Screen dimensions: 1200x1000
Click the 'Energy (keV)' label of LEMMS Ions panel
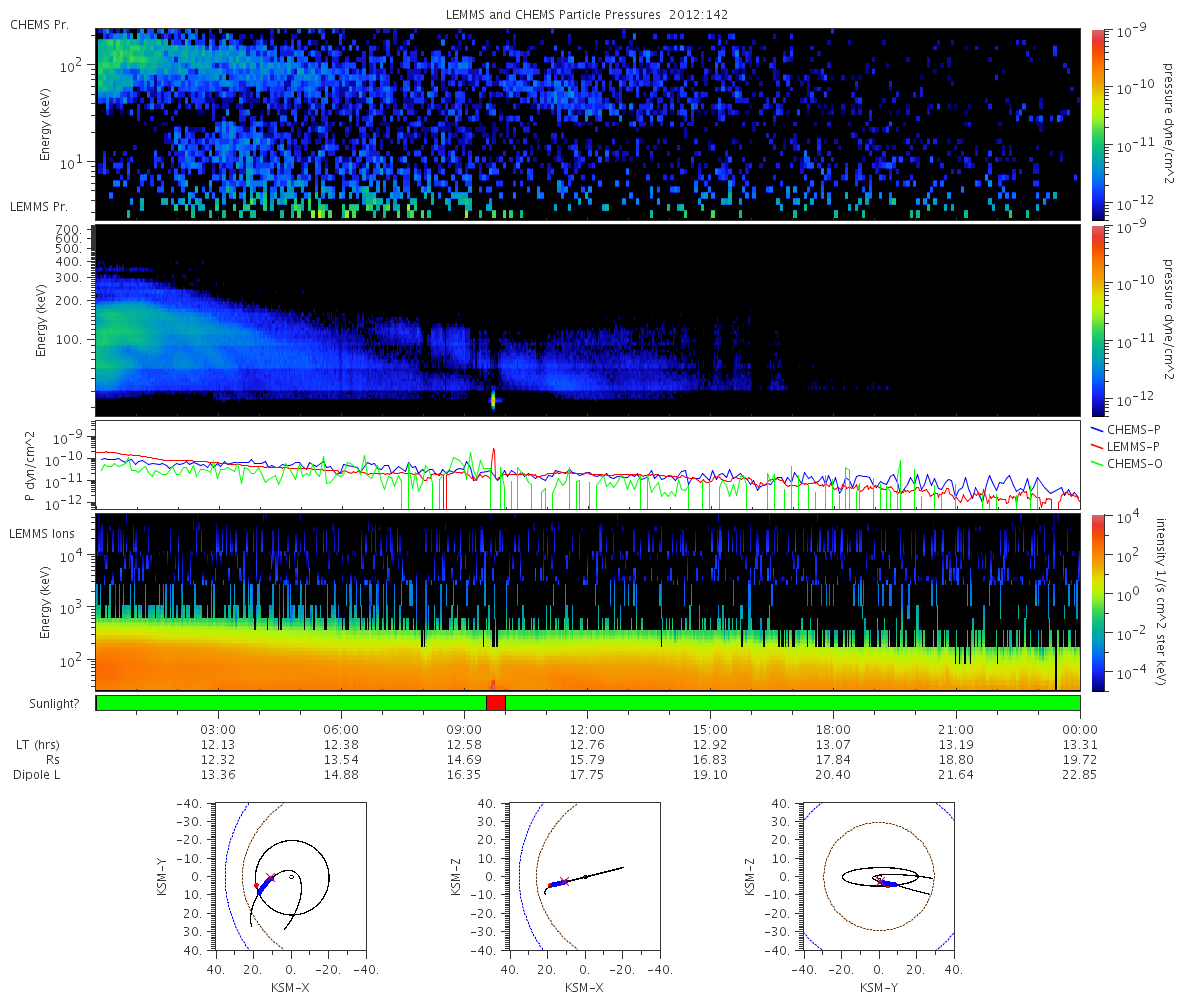coord(44,602)
